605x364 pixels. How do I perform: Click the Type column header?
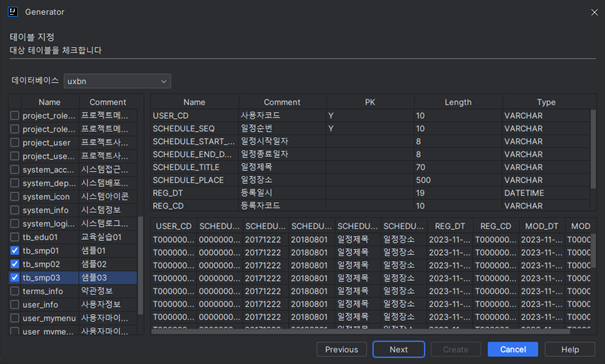(546, 102)
